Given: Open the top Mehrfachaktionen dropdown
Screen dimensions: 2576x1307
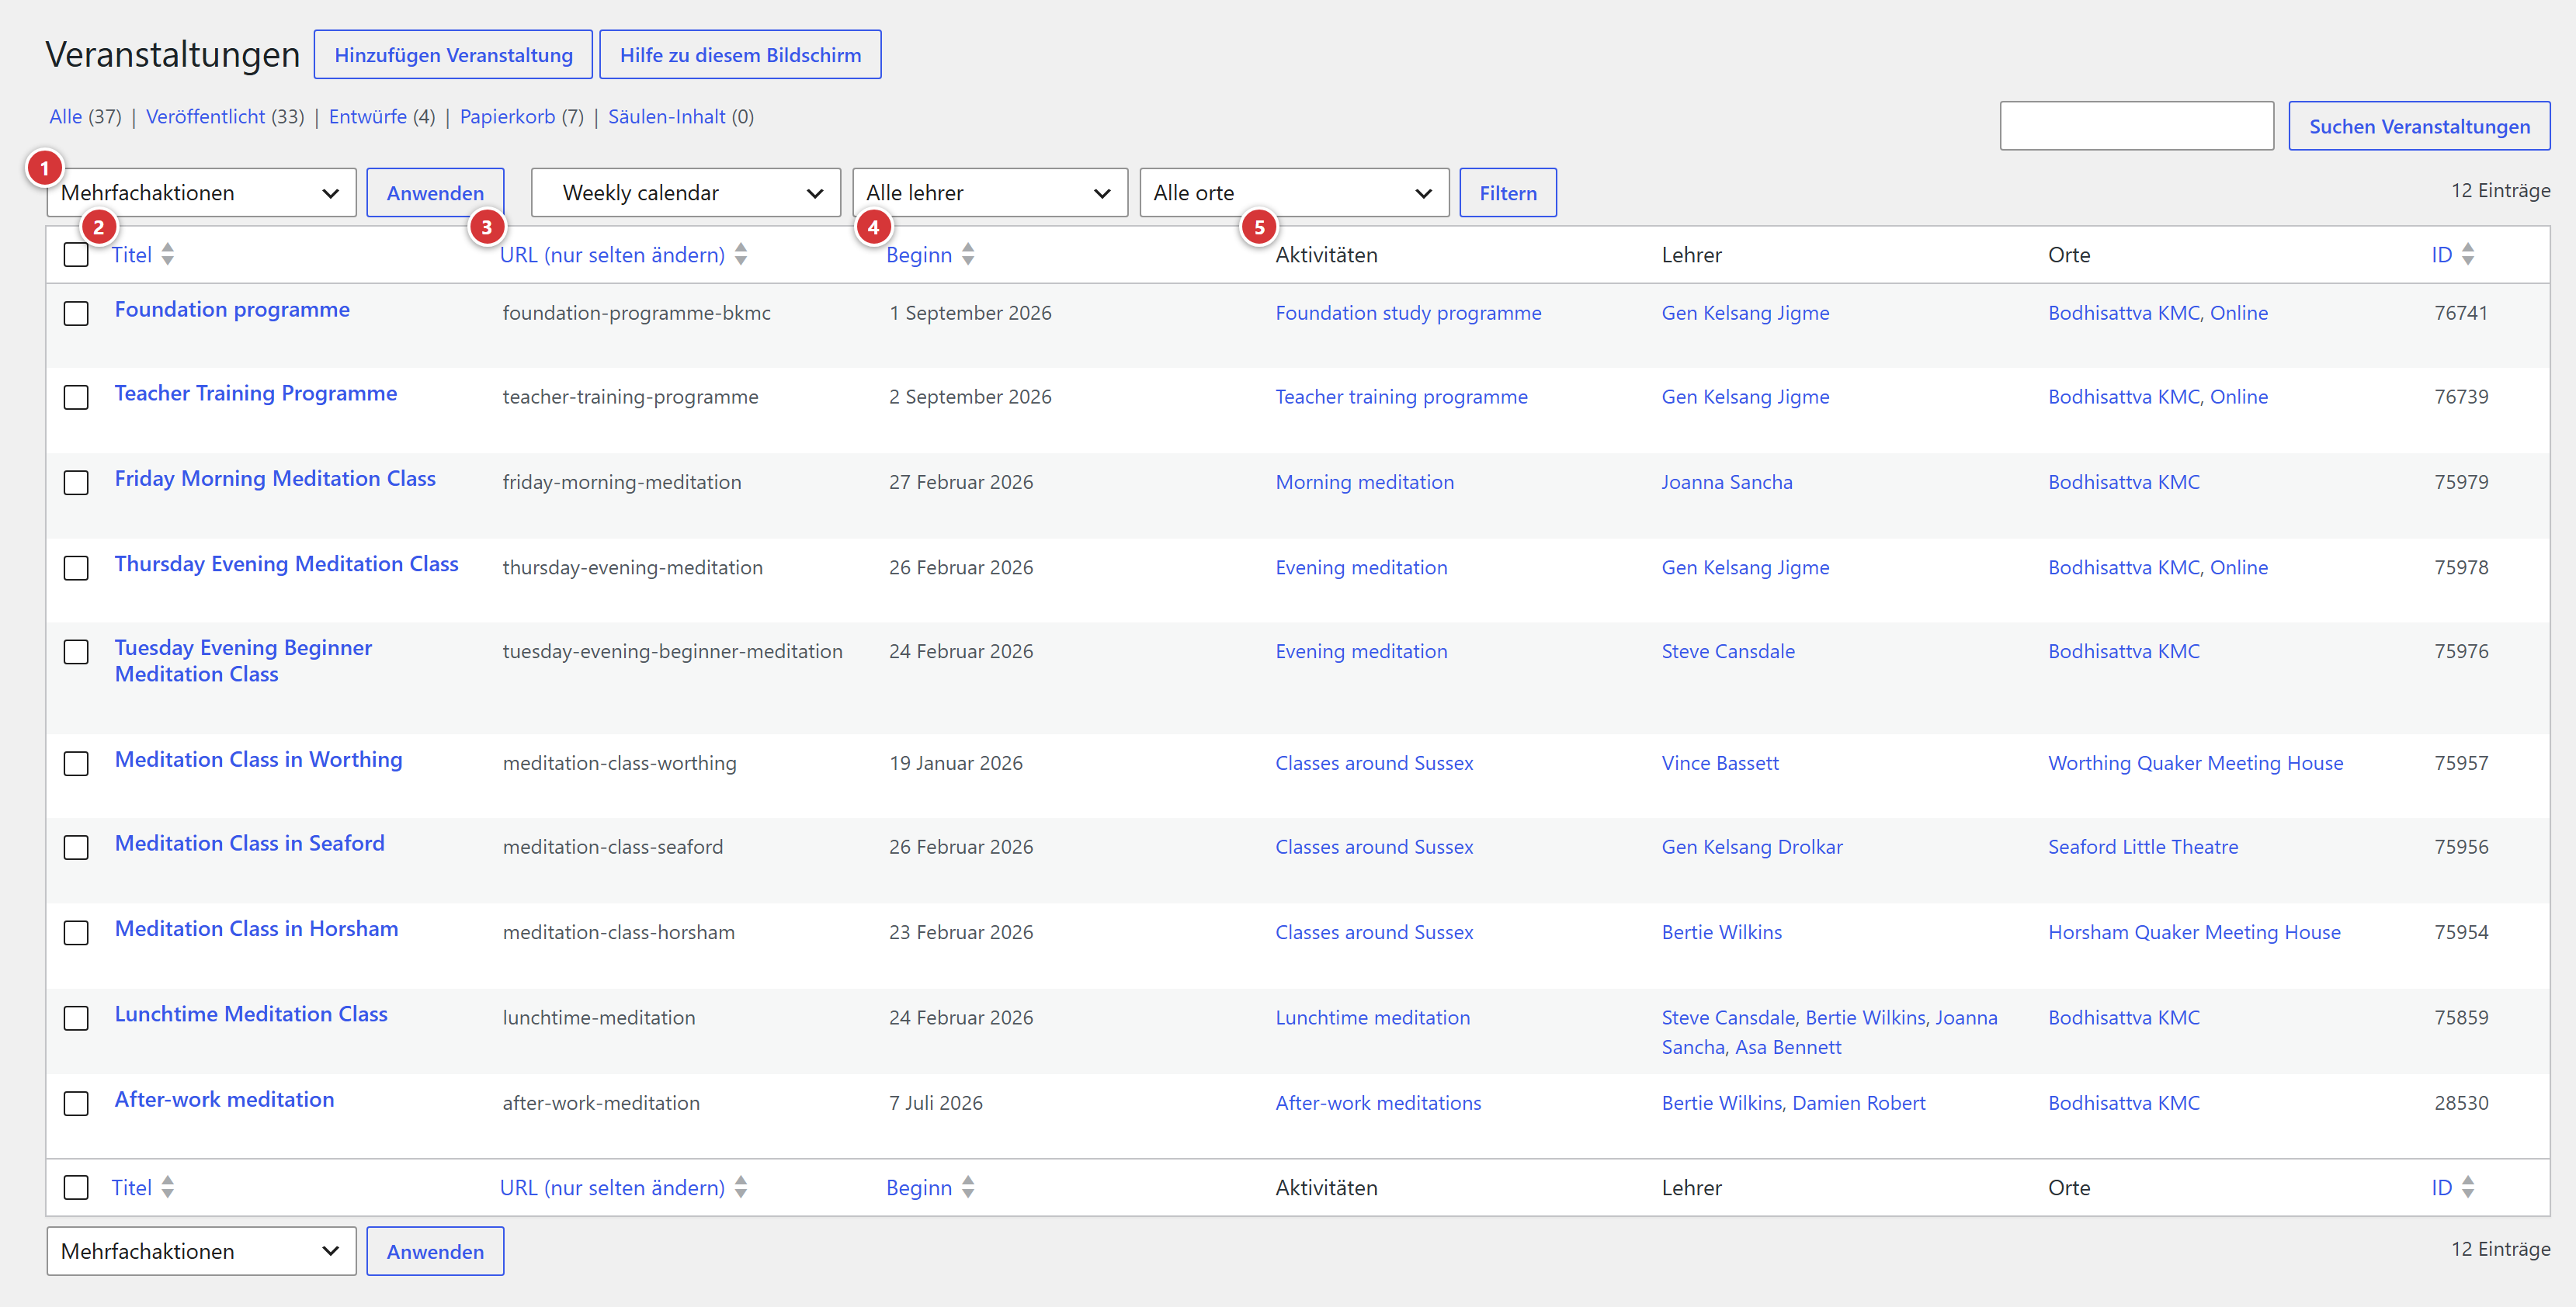Looking at the screenshot, I should tap(201, 192).
